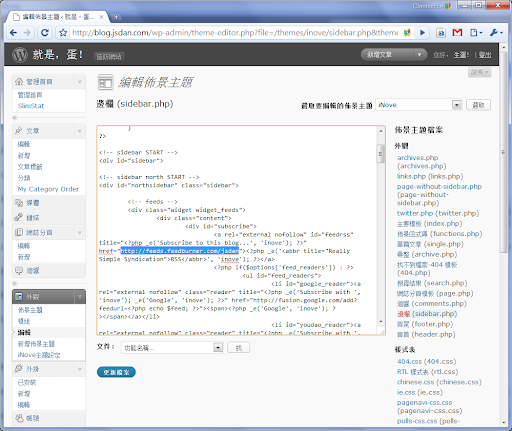Click the plugins icon in sidebar

click(x=19, y=369)
